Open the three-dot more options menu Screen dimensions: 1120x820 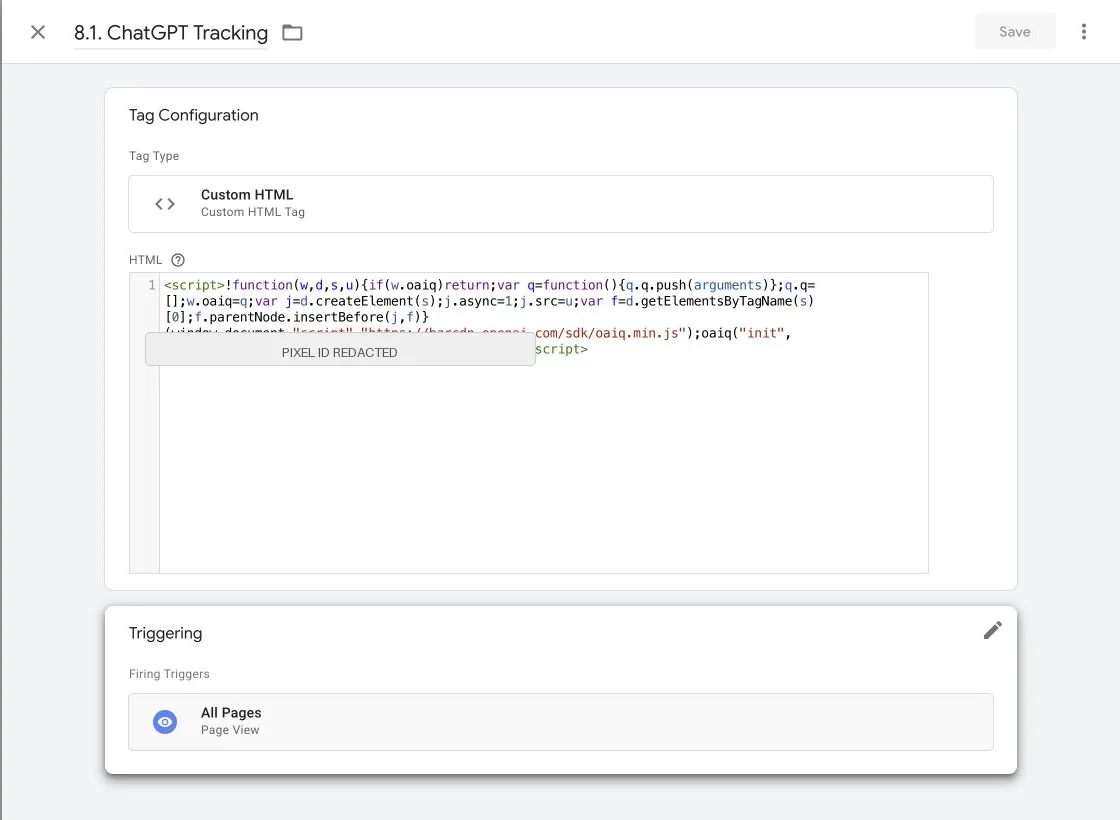coord(1084,31)
